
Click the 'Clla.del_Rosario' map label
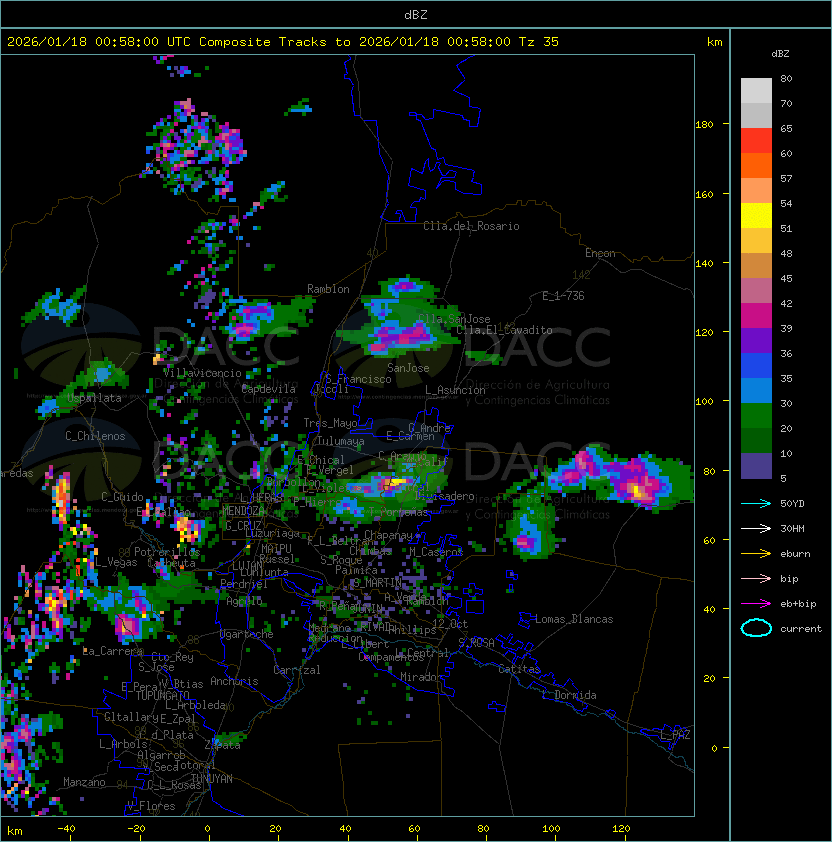(x=471, y=226)
